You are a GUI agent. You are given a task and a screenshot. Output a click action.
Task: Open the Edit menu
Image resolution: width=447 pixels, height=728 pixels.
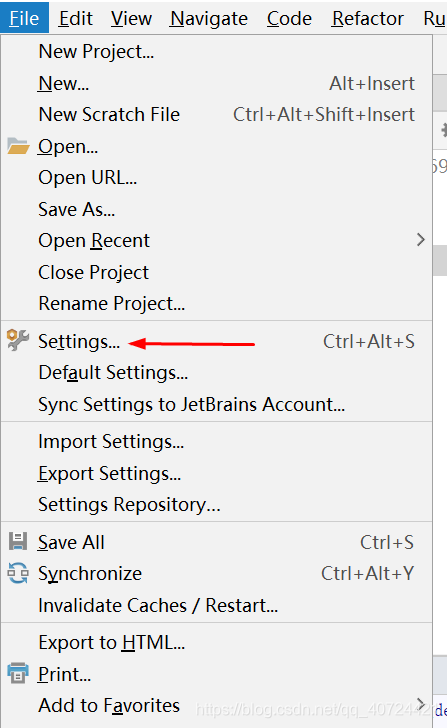pyautogui.click(x=76, y=19)
